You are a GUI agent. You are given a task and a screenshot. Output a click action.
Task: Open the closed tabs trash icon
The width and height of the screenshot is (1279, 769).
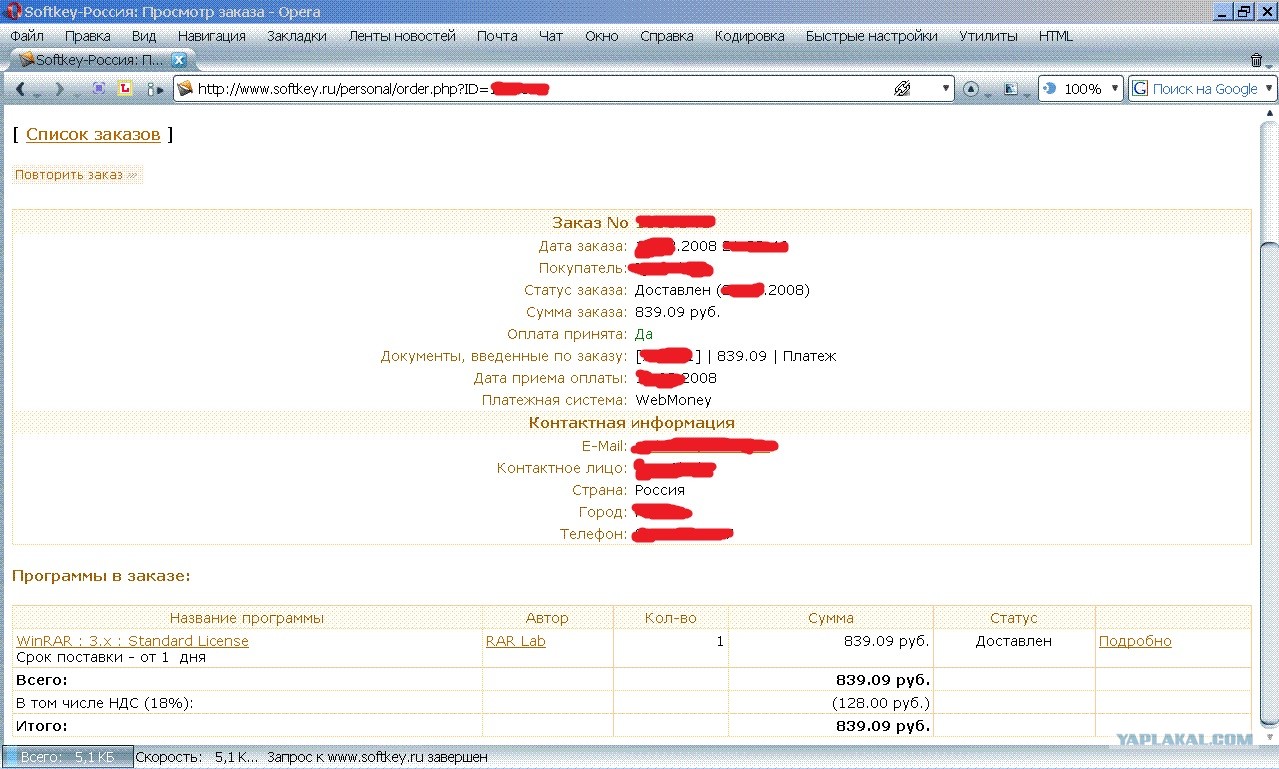click(1257, 60)
